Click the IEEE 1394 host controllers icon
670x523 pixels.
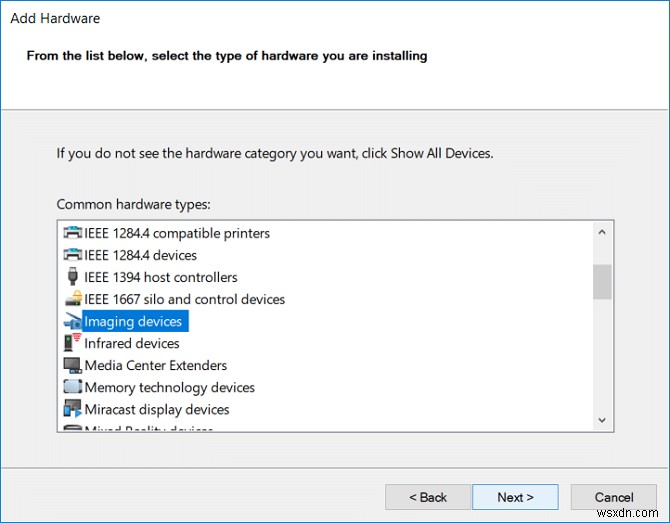point(72,277)
